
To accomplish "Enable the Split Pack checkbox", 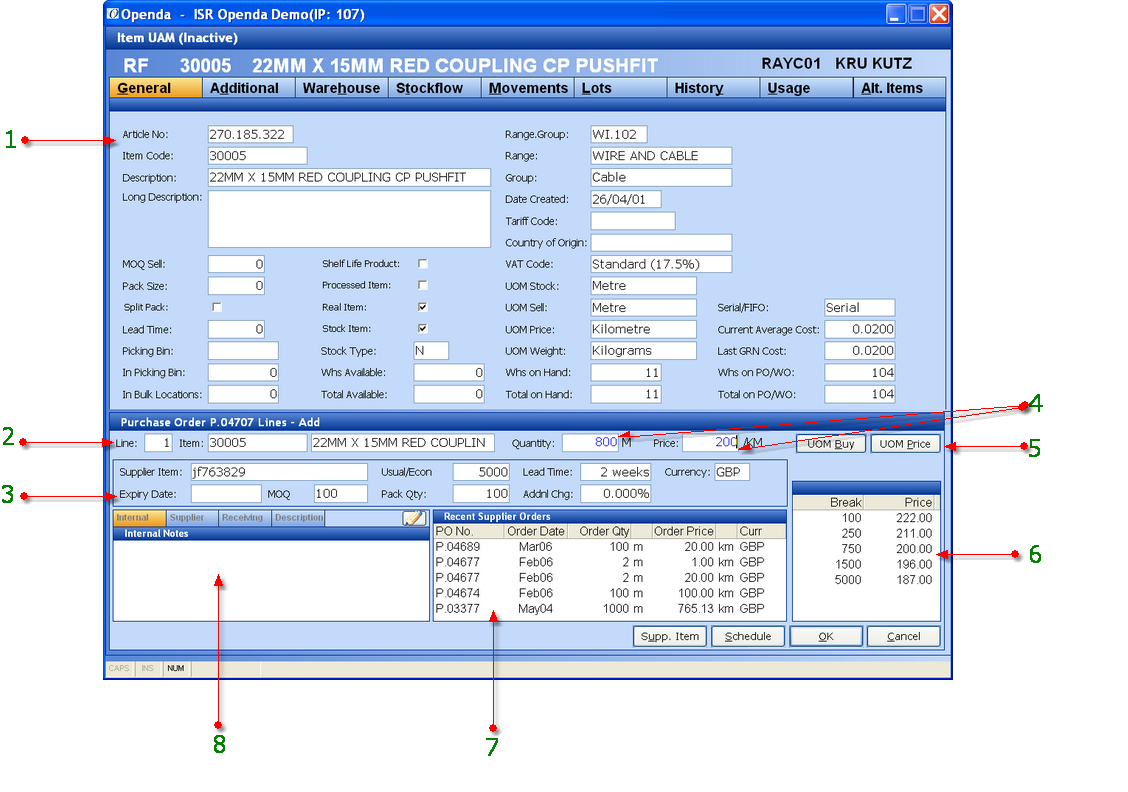I will pos(217,307).
